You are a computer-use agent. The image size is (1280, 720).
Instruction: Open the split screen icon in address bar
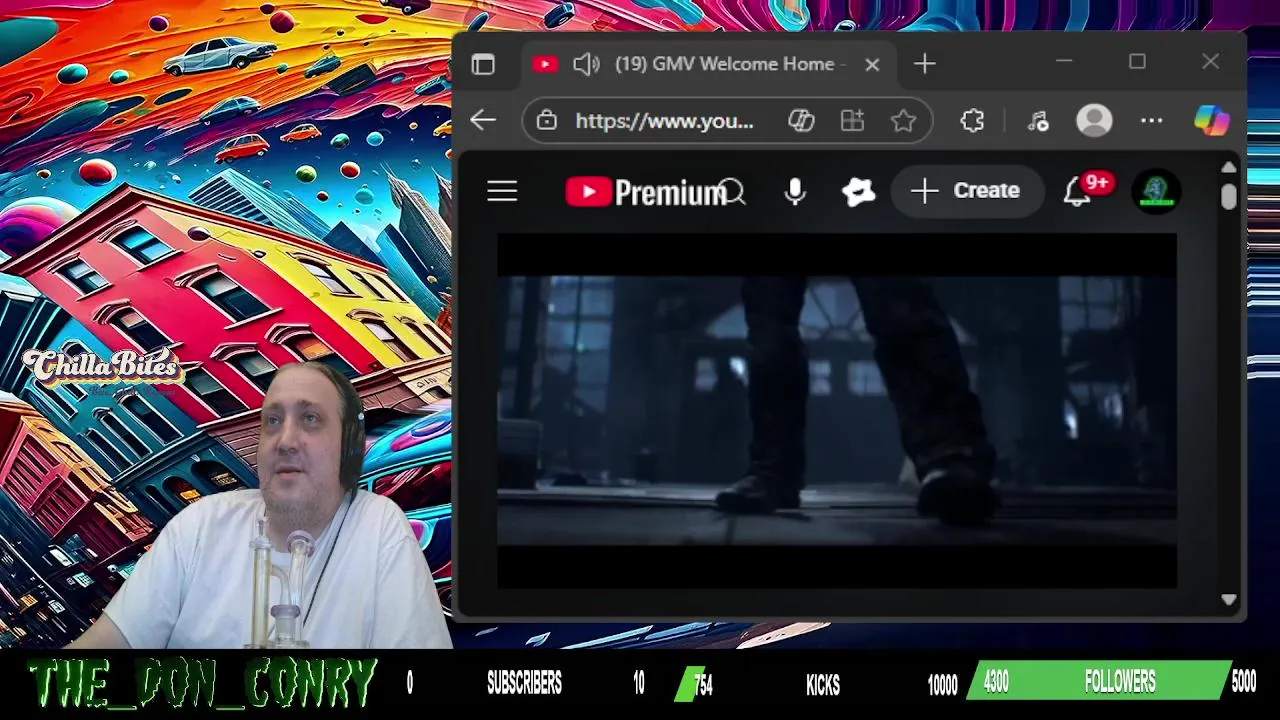coord(852,121)
